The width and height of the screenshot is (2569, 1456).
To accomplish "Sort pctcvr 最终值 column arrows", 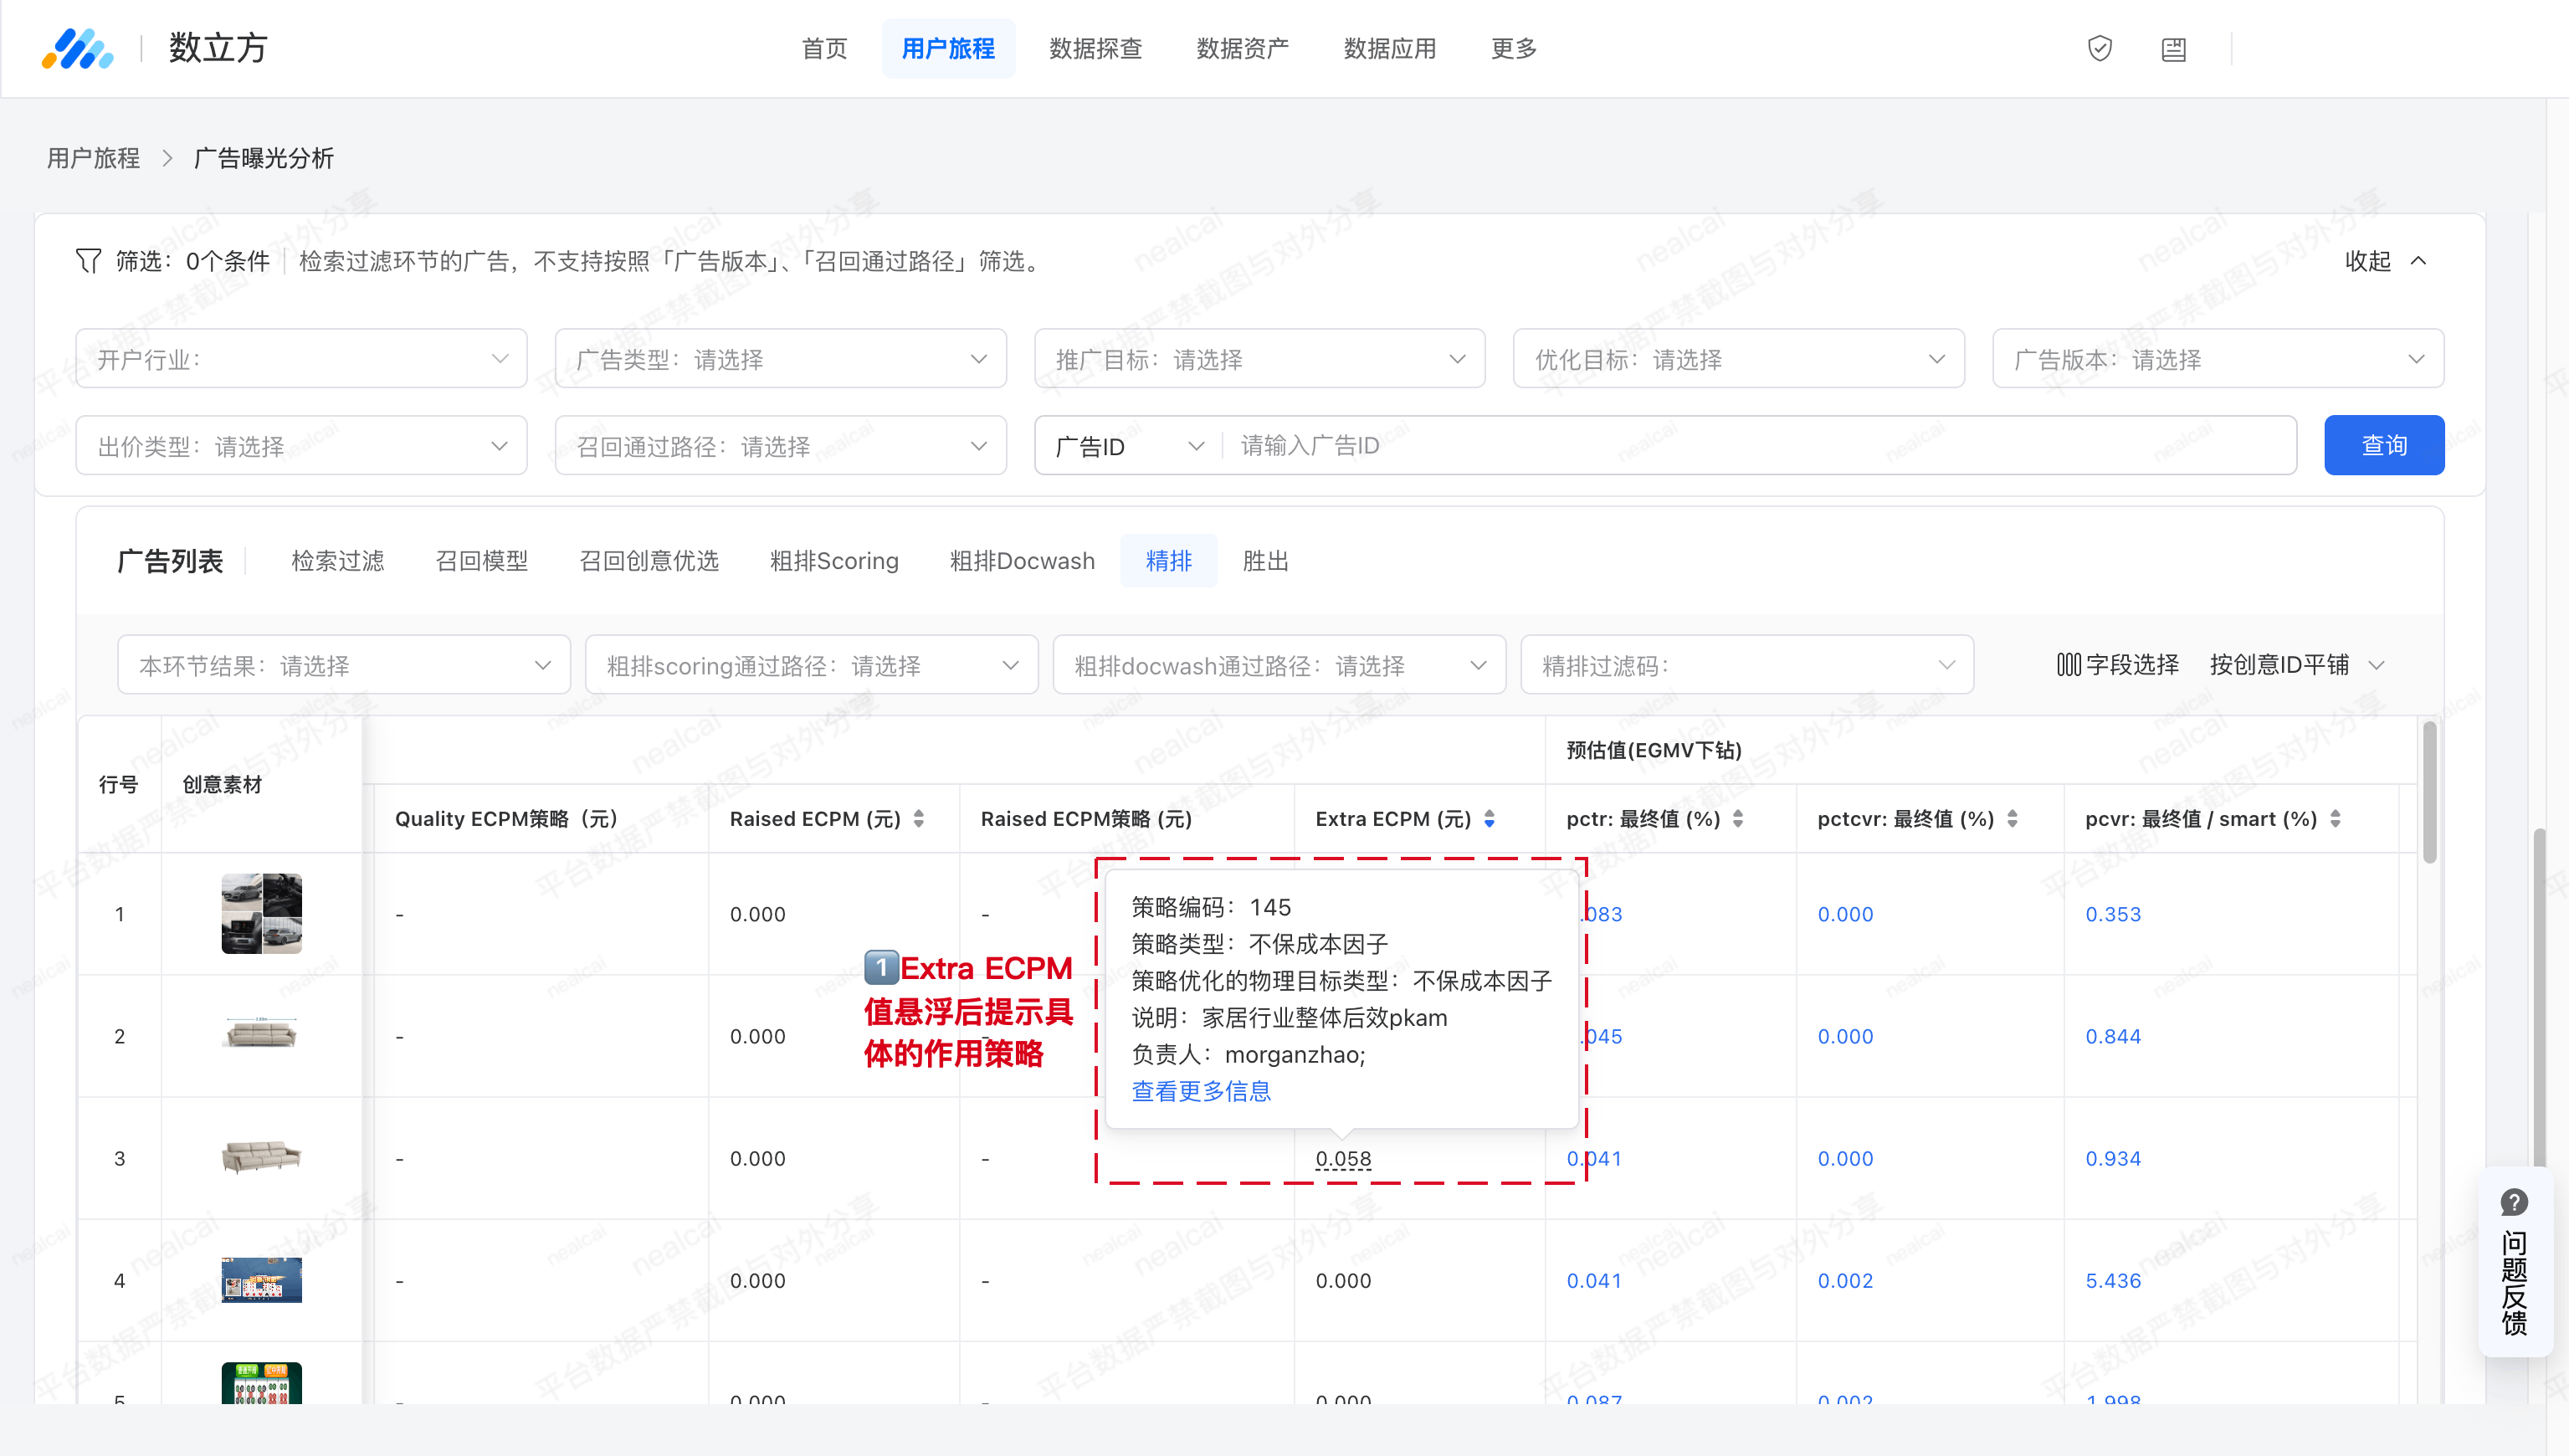I will click(2012, 819).
